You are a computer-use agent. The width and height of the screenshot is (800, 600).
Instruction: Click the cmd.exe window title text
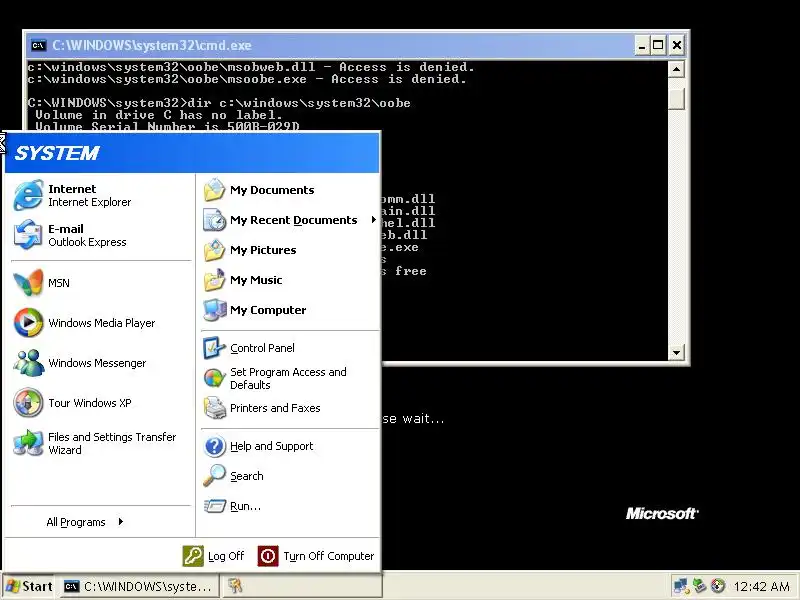[x=152, y=45]
